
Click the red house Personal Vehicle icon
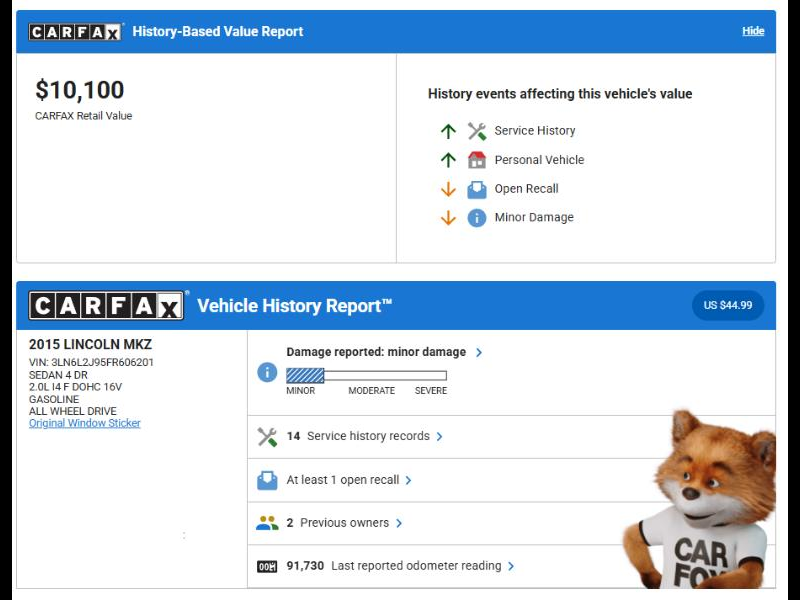tap(477, 160)
